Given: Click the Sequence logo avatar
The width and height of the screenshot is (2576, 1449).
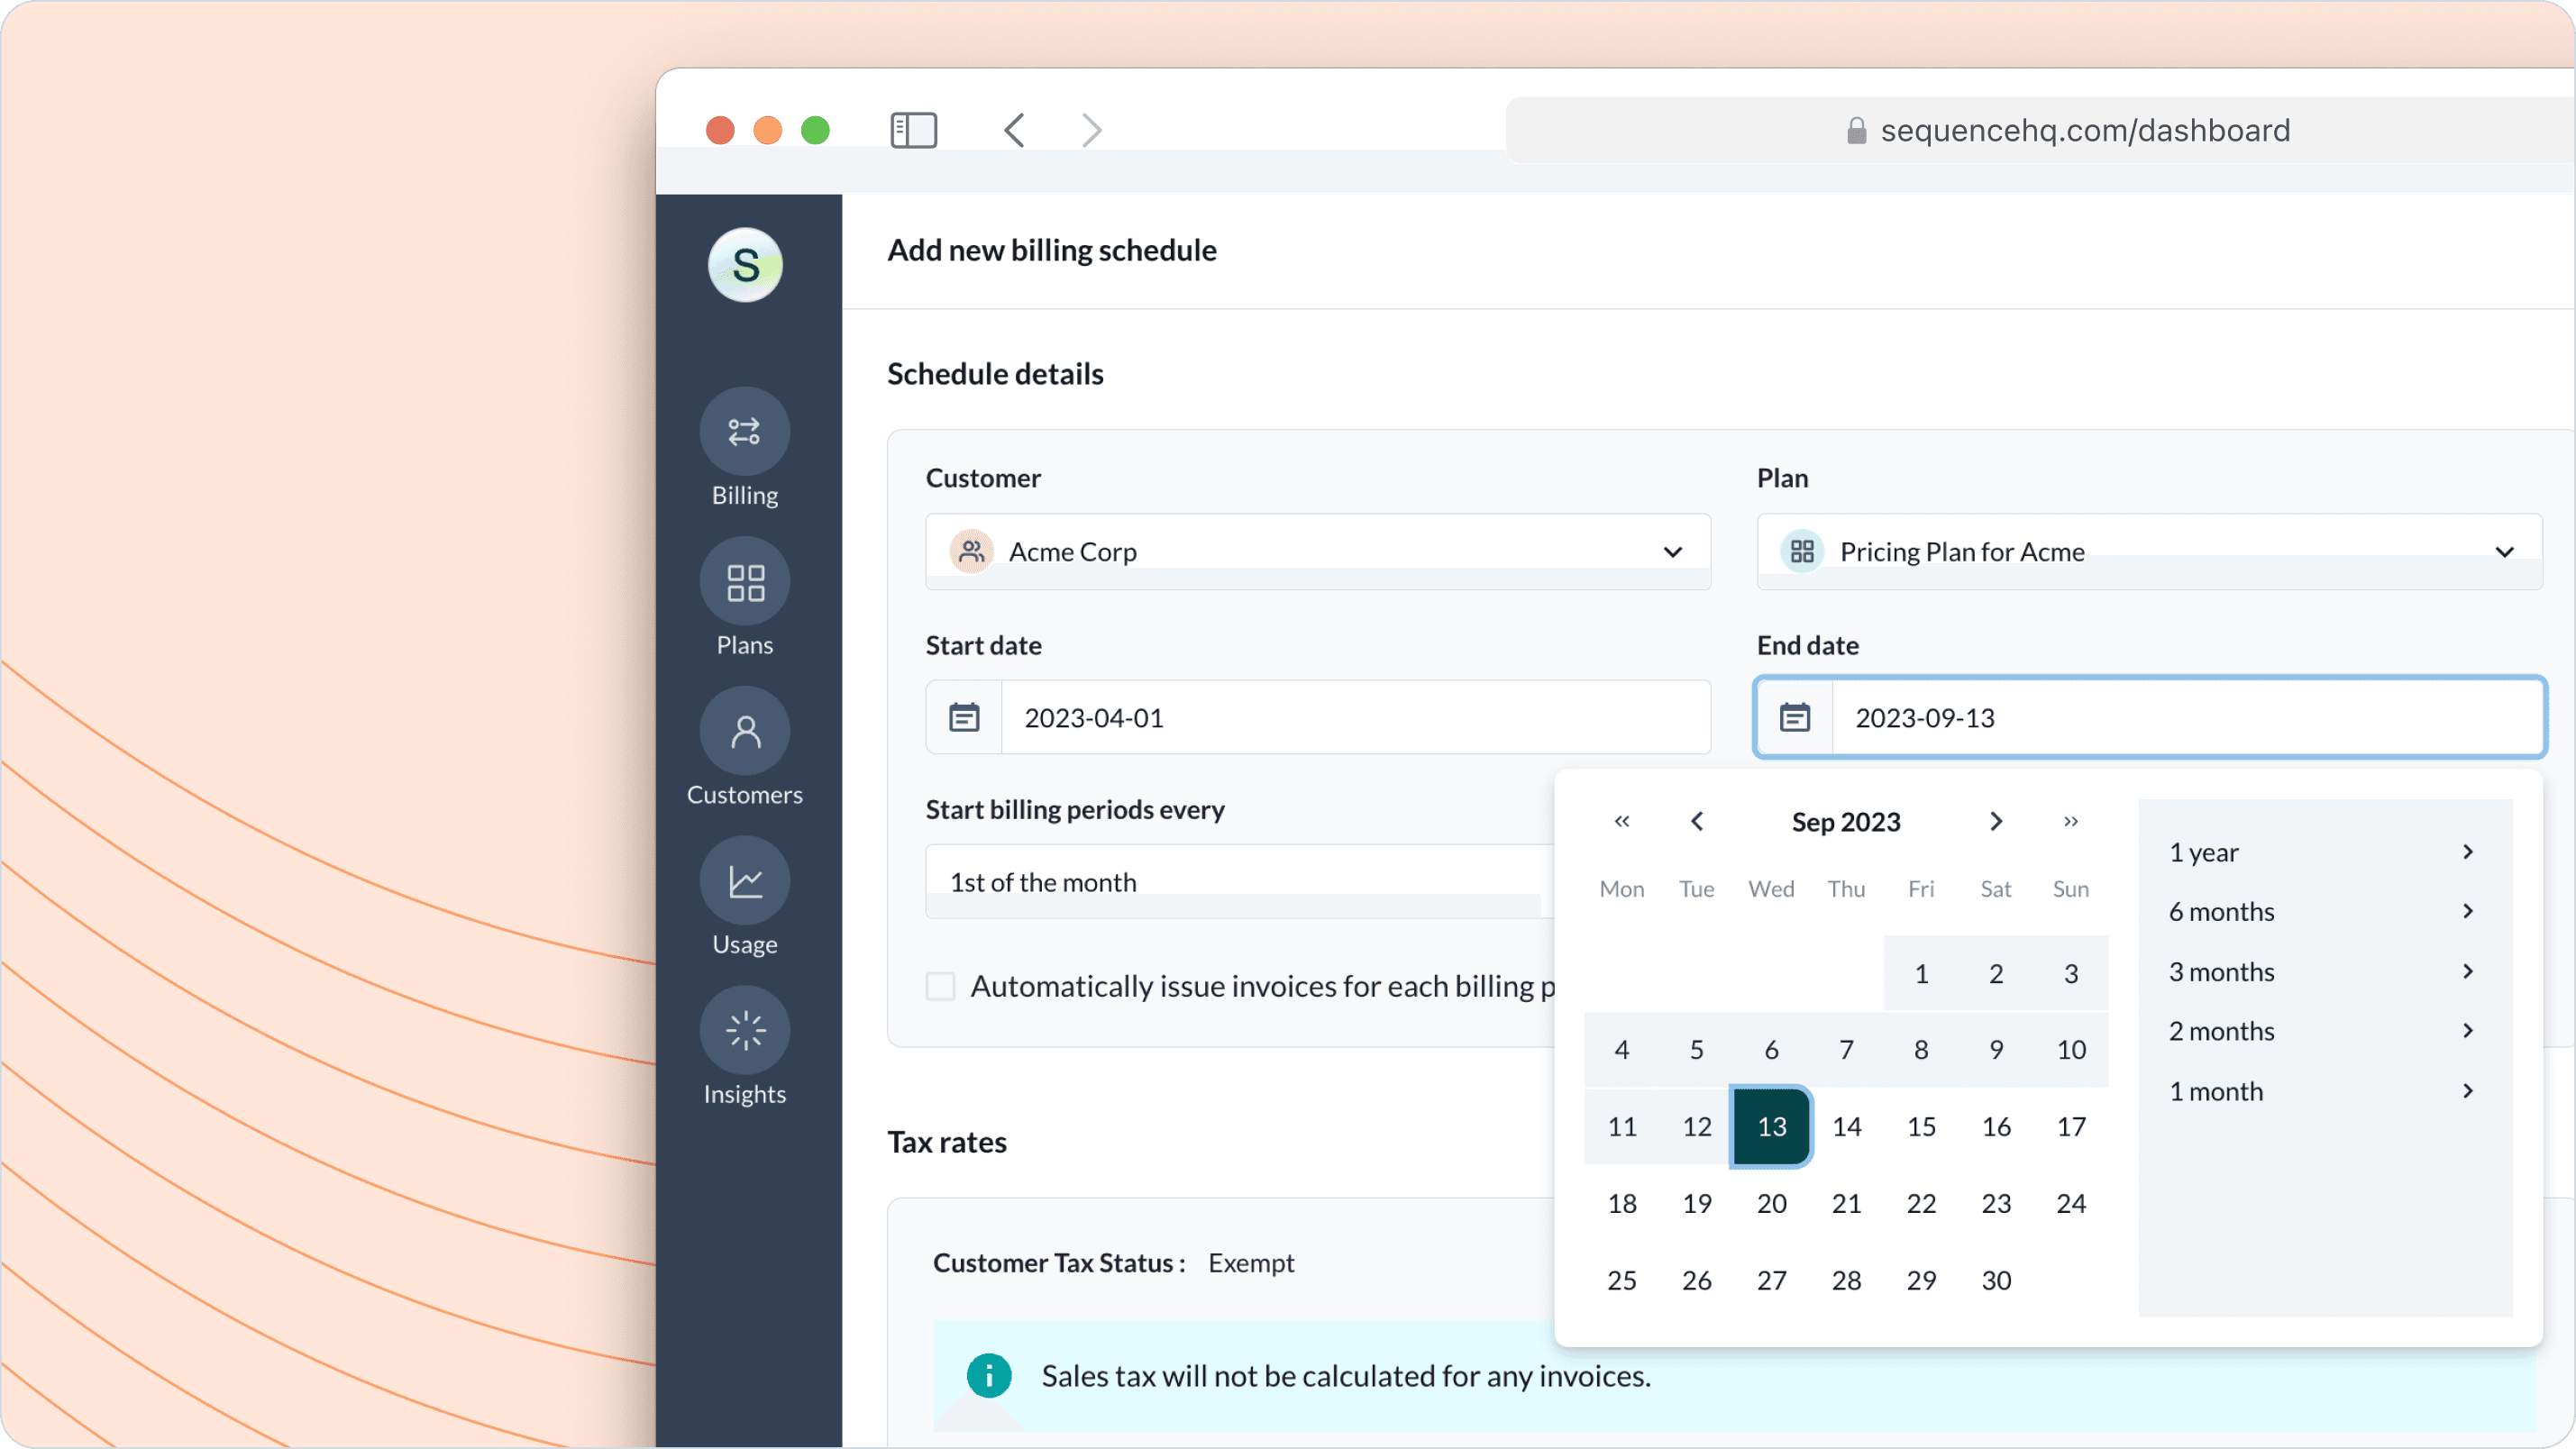Looking at the screenshot, I should tap(745, 265).
